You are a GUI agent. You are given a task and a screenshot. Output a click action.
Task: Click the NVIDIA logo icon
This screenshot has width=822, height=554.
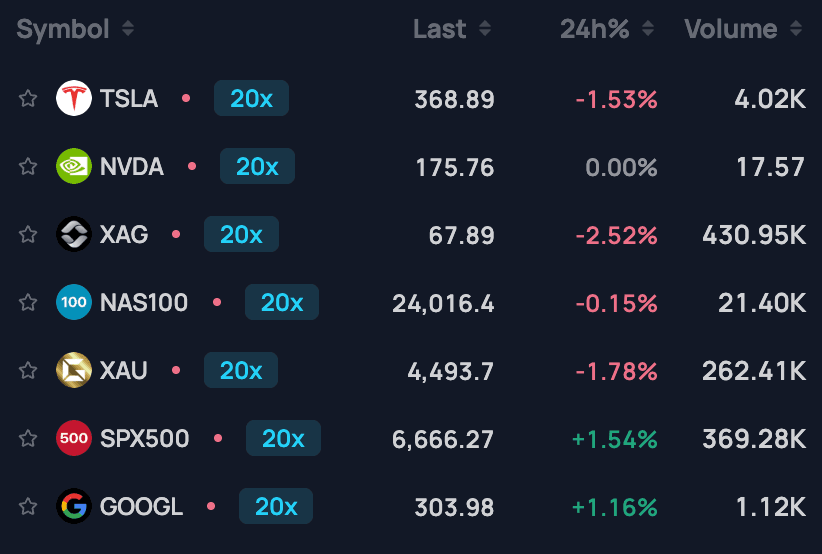(74, 167)
